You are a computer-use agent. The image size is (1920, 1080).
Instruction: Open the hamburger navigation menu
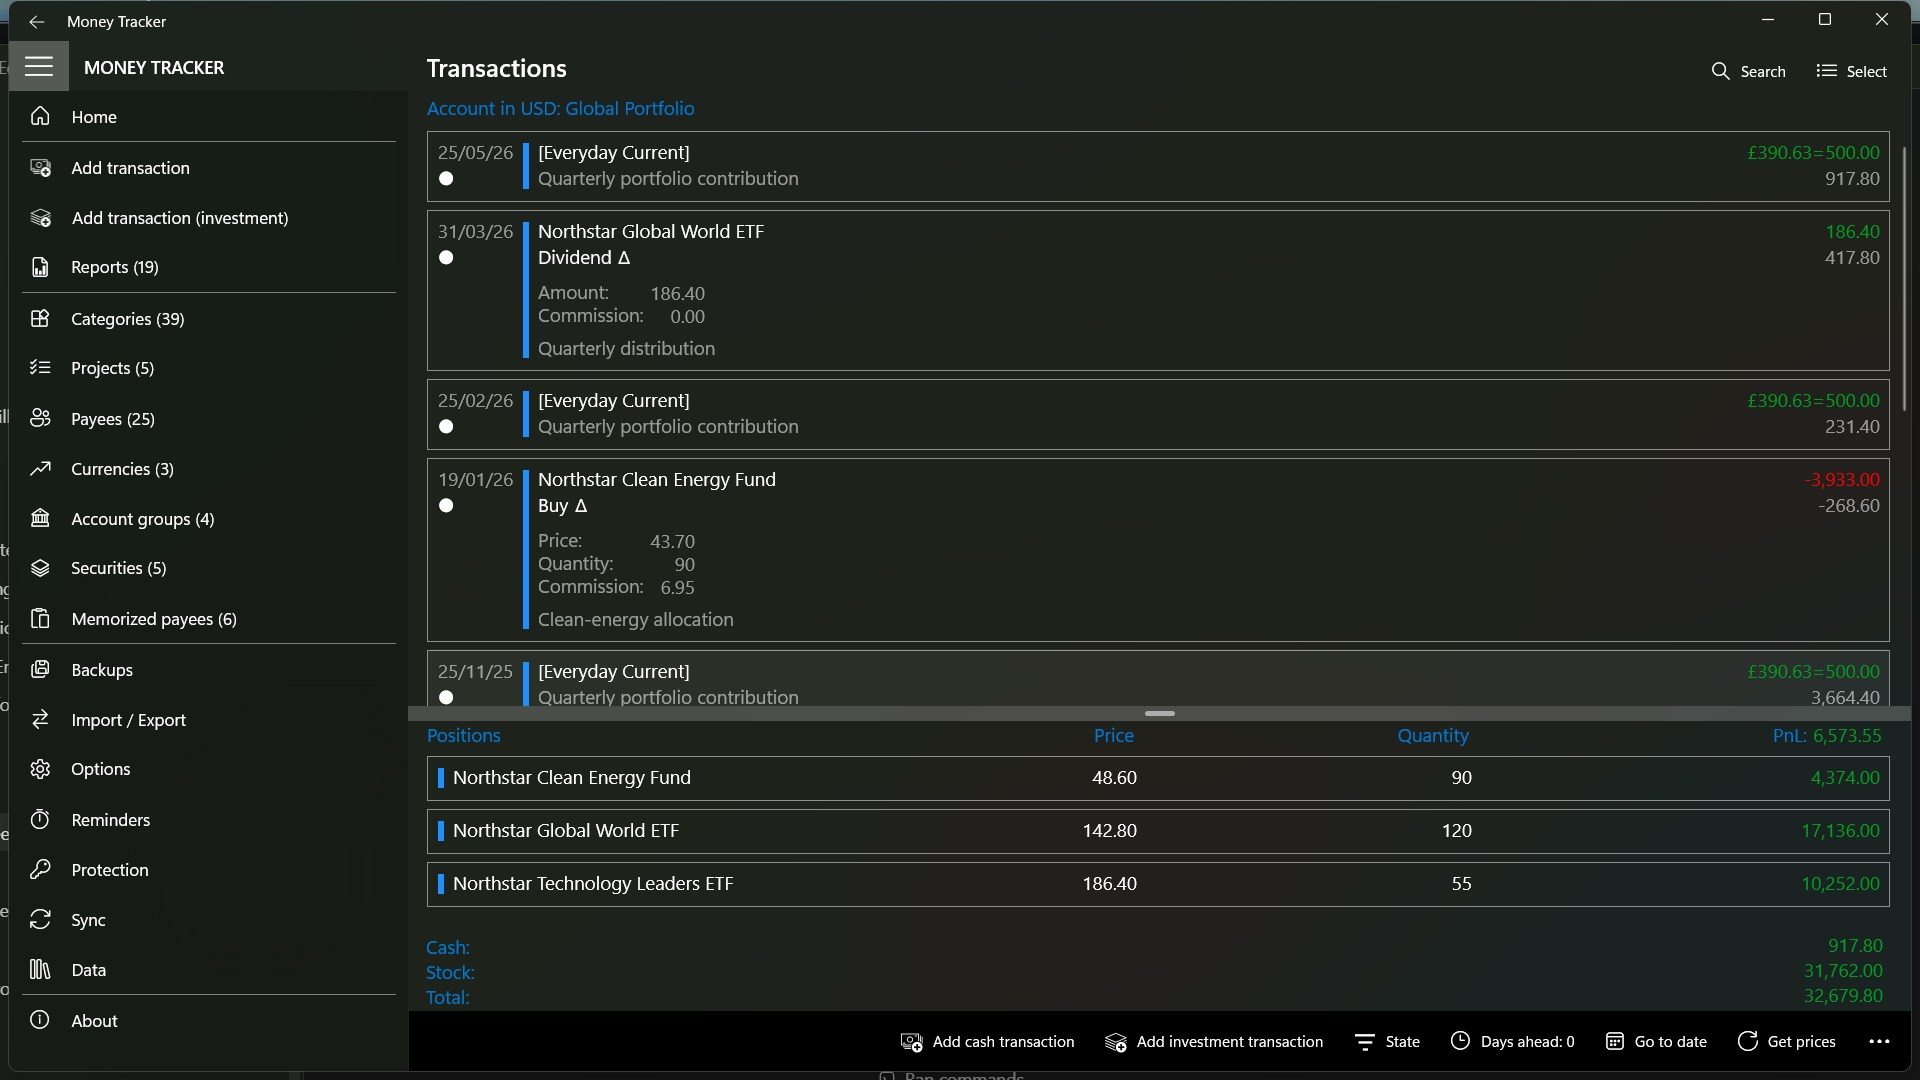(x=39, y=67)
